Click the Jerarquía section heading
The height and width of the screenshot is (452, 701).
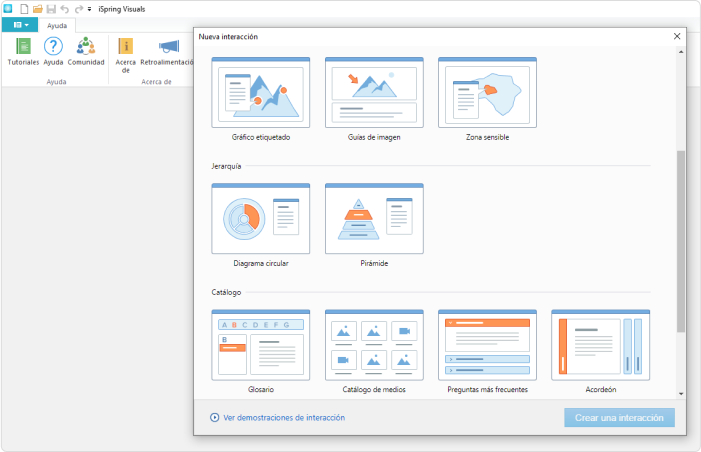pos(226,166)
